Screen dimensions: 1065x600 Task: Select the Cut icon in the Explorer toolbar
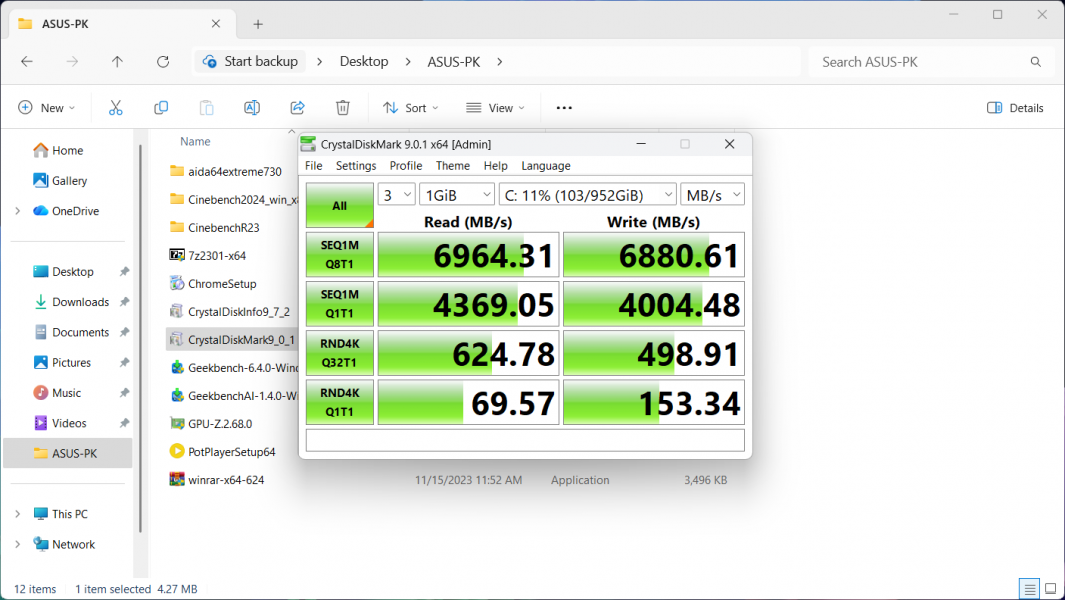115,107
